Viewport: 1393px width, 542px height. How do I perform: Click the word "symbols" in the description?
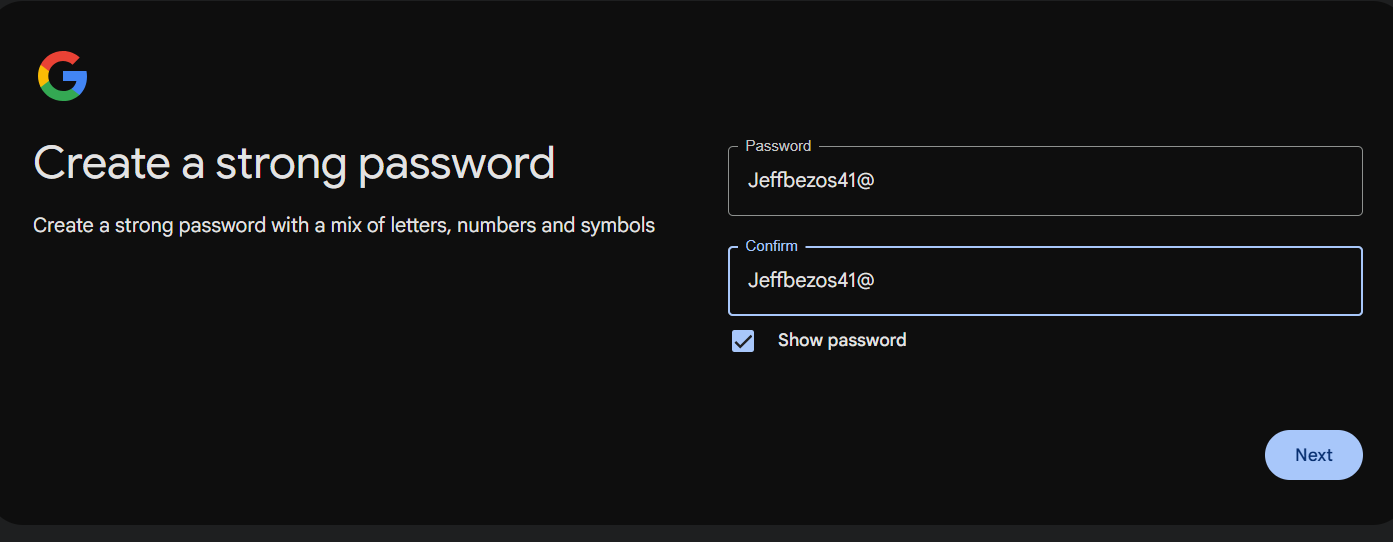(617, 225)
